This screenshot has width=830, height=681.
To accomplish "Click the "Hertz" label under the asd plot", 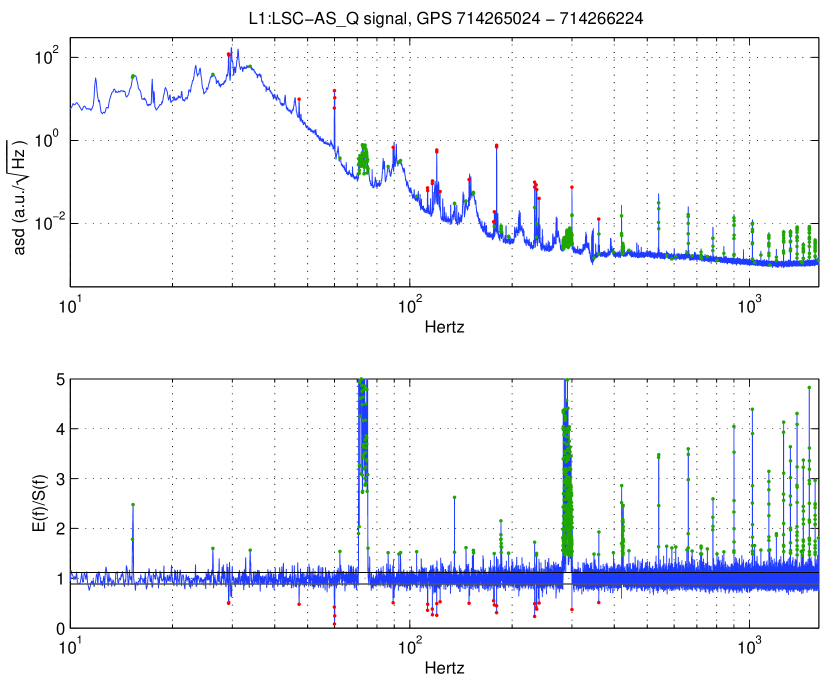I will [445, 327].
